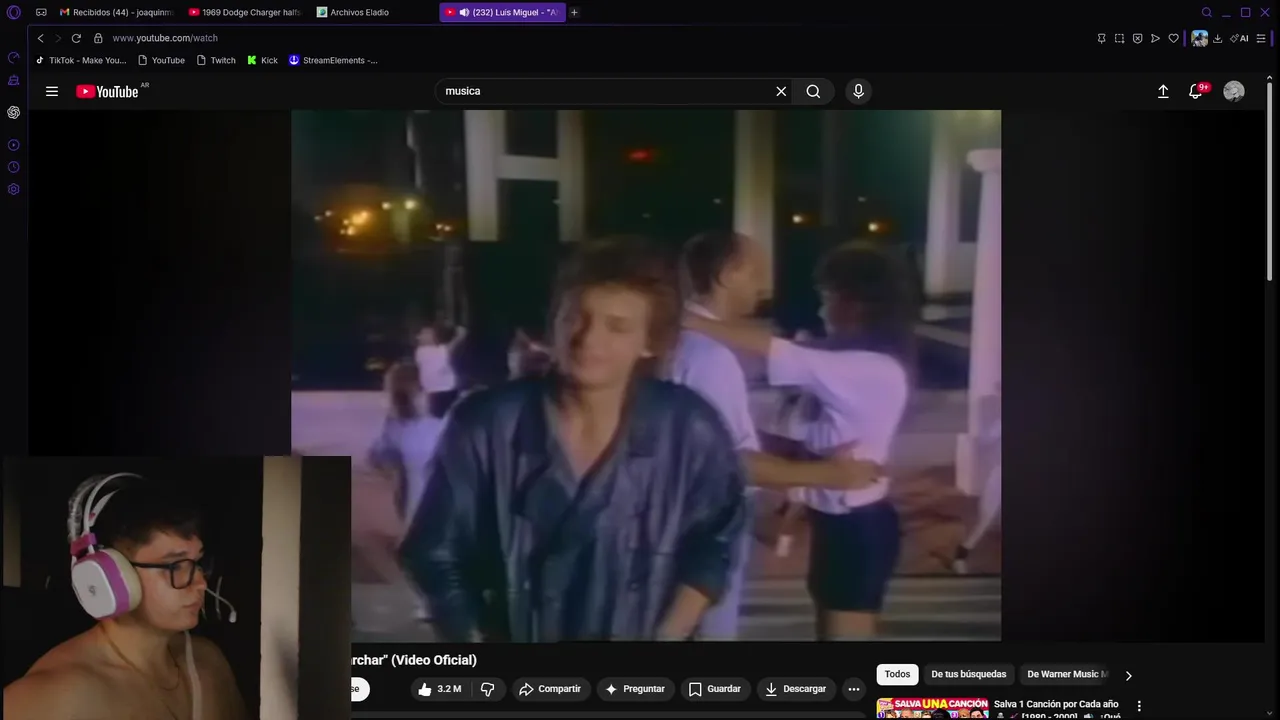Run the search with the magnifier button
Image resolution: width=1280 pixels, height=720 pixels.
click(x=813, y=91)
